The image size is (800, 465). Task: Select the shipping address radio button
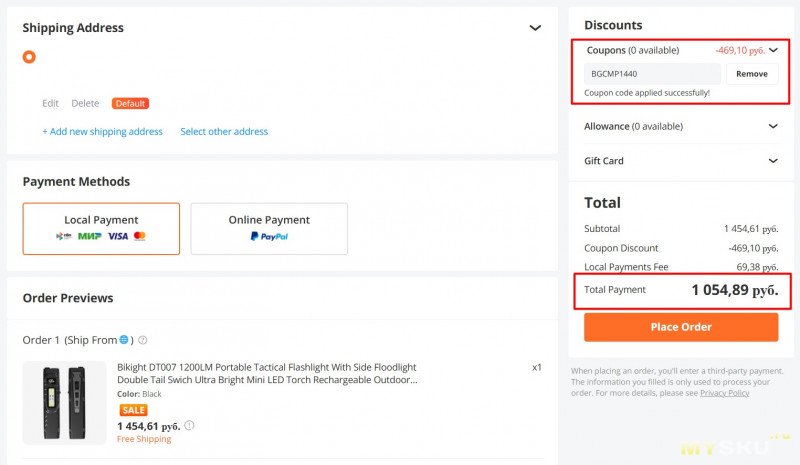click(29, 57)
